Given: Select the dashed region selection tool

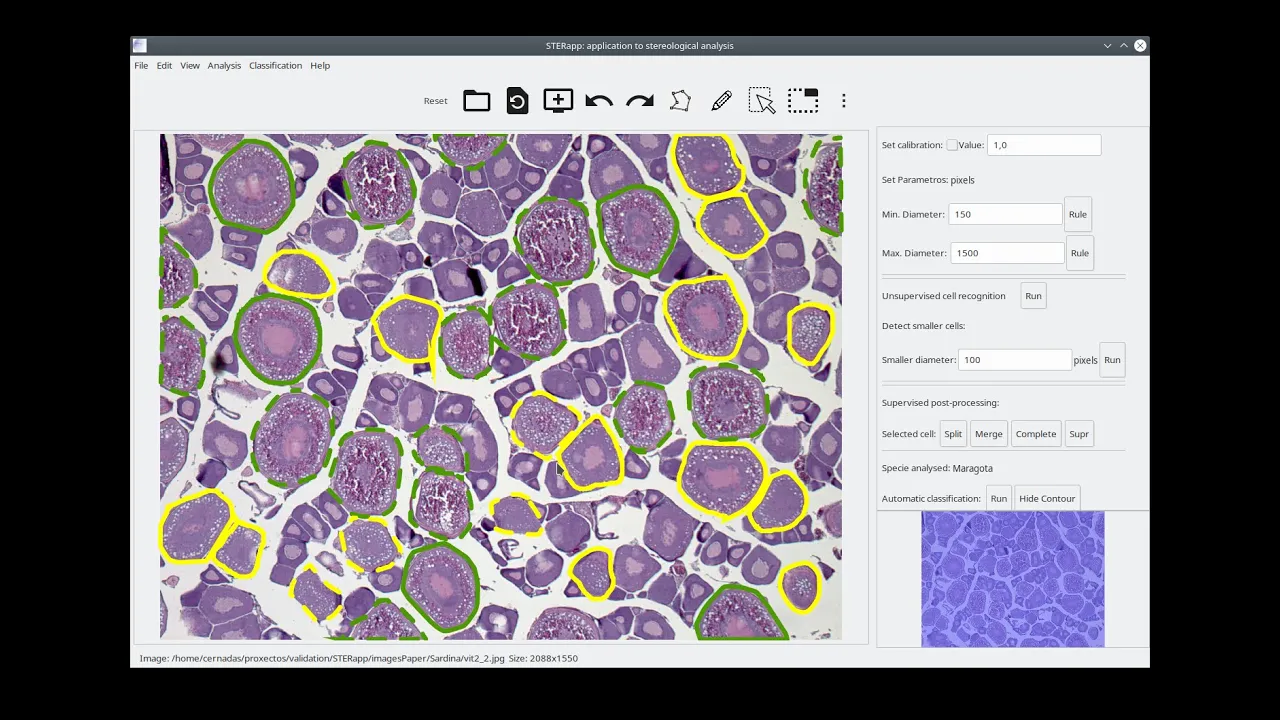Looking at the screenshot, I should pos(803,101).
